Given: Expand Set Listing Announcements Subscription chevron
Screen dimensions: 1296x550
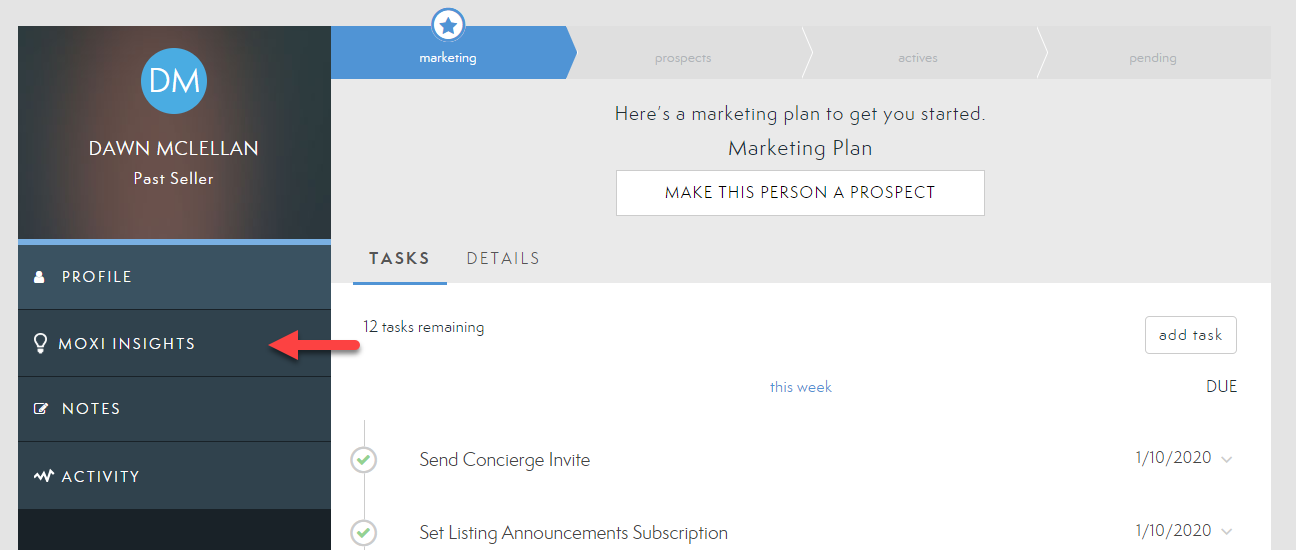Looking at the screenshot, I should pos(1227,532).
